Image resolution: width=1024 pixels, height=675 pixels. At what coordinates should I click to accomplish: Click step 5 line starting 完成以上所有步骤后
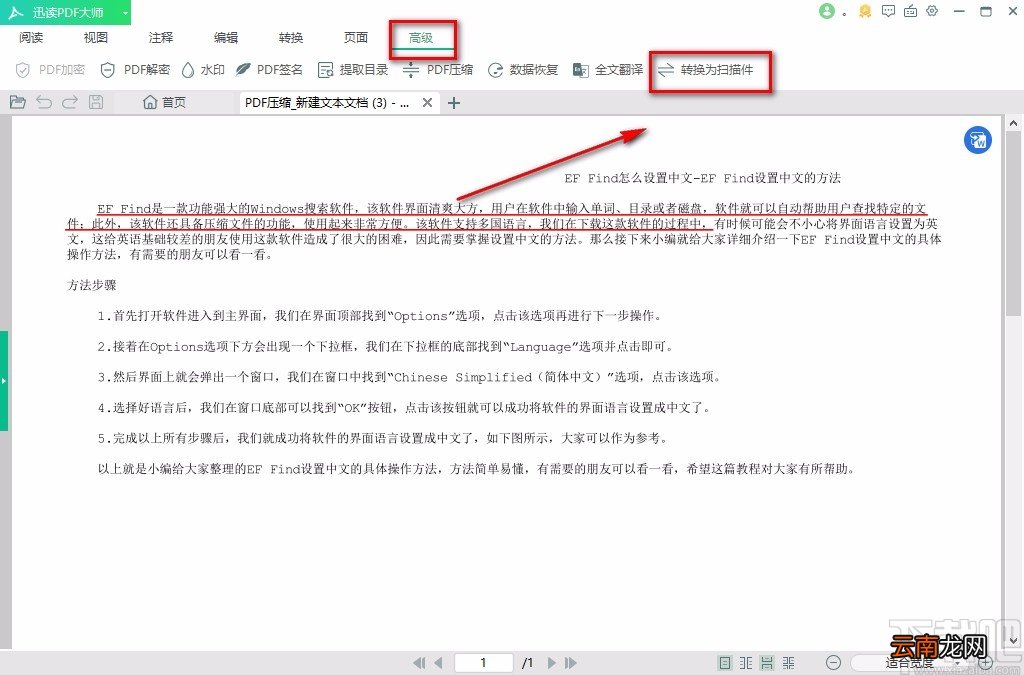pyautogui.click(x=383, y=438)
